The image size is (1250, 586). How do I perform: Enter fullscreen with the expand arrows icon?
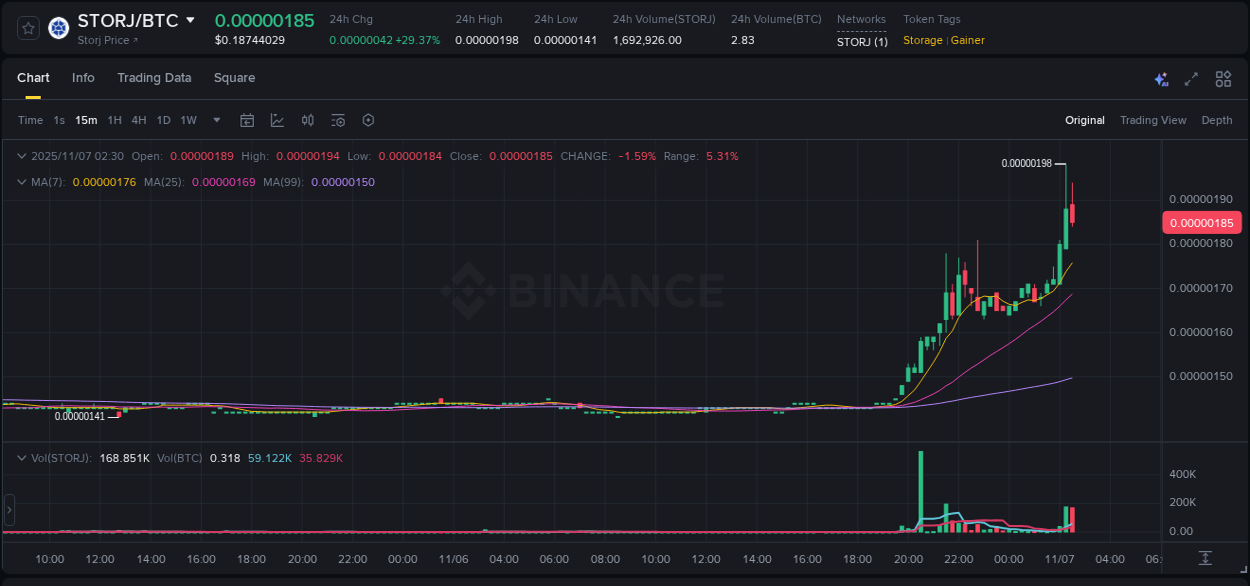[x=1191, y=78]
